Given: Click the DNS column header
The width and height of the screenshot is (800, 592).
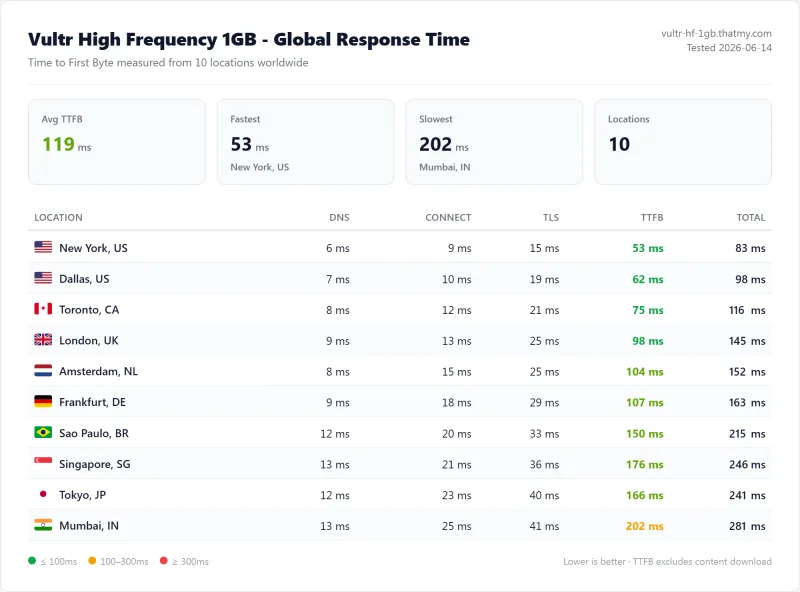Looking at the screenshot, I should pyautogui.click(x=339, y=217).
